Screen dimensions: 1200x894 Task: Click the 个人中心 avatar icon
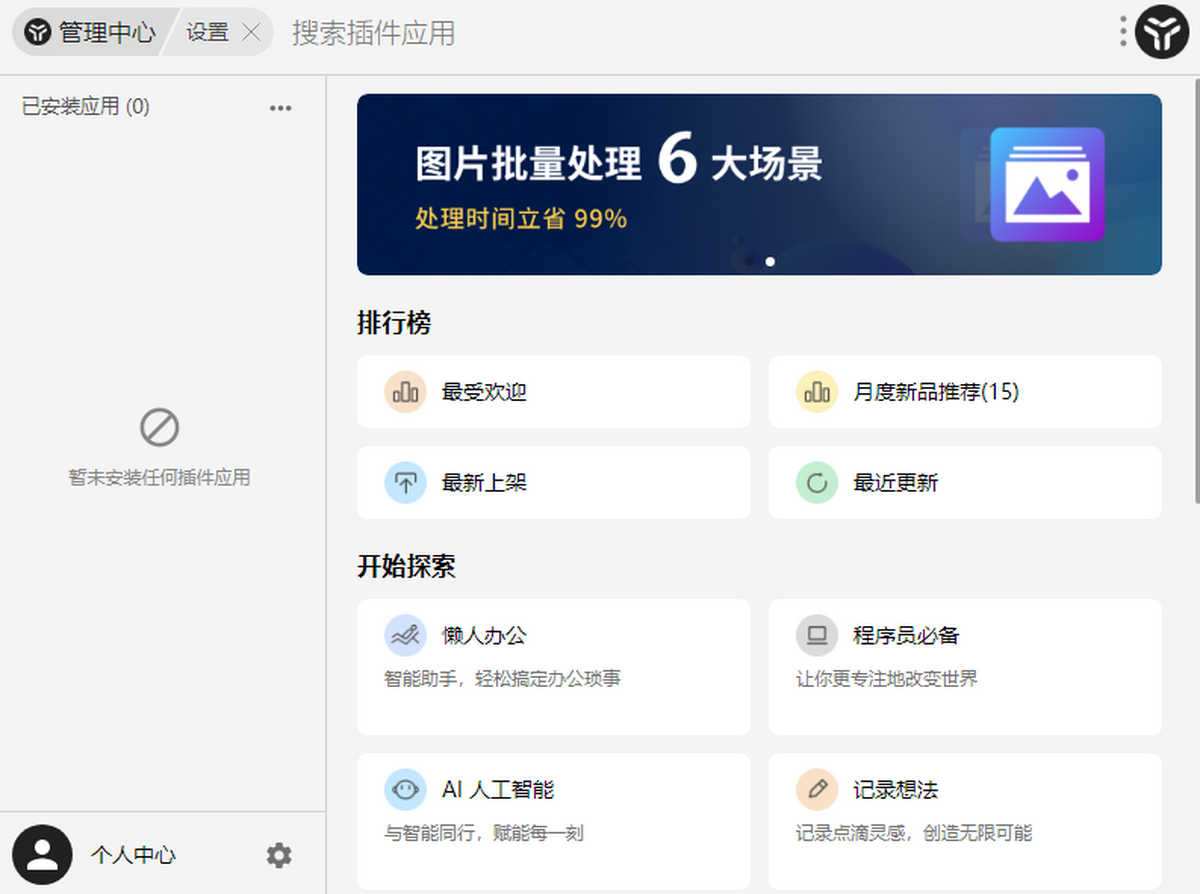42,855
